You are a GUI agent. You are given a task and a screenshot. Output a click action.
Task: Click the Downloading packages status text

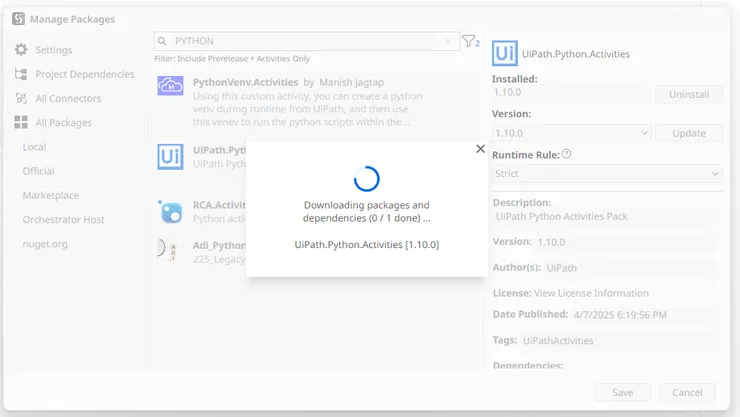367,211
